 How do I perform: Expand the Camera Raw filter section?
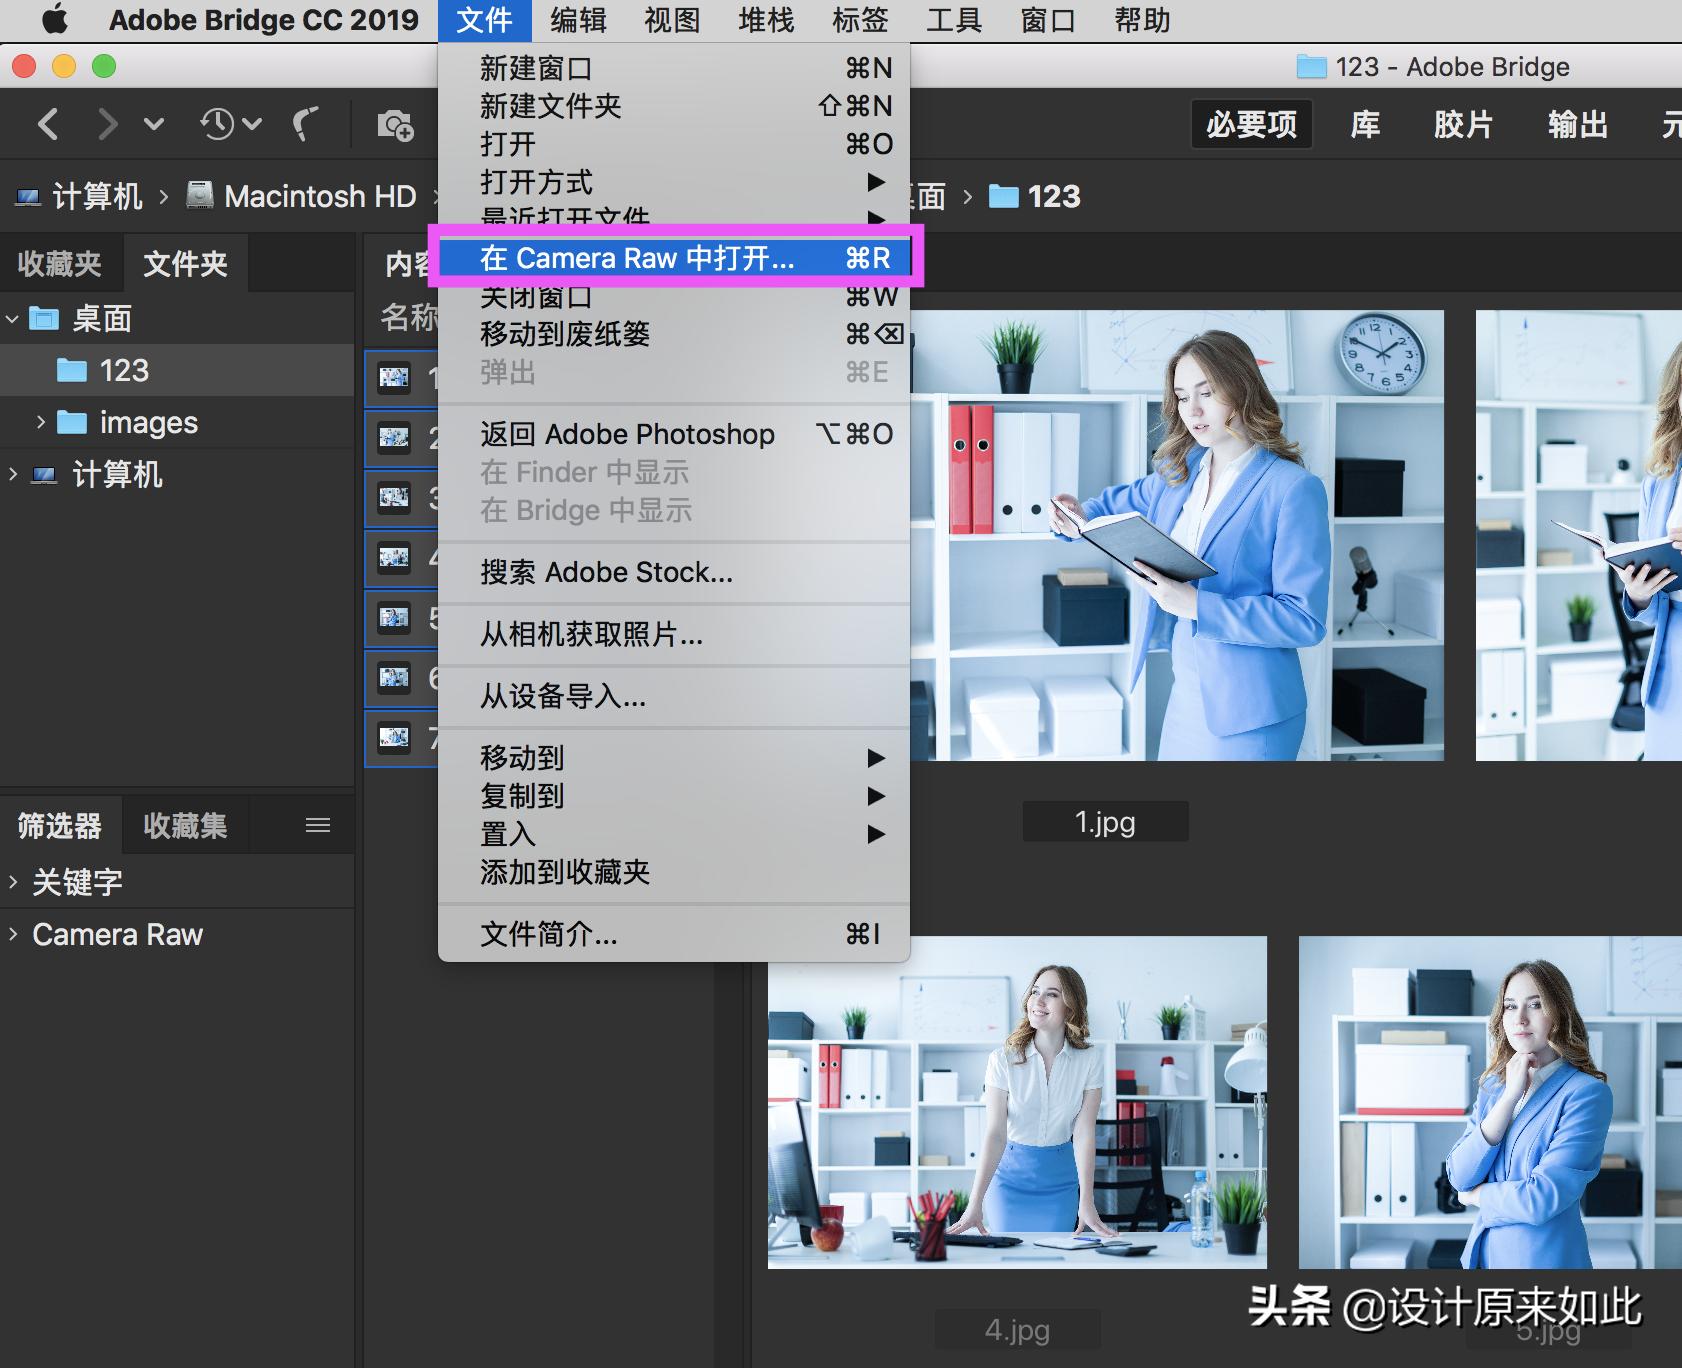(13, 934)
